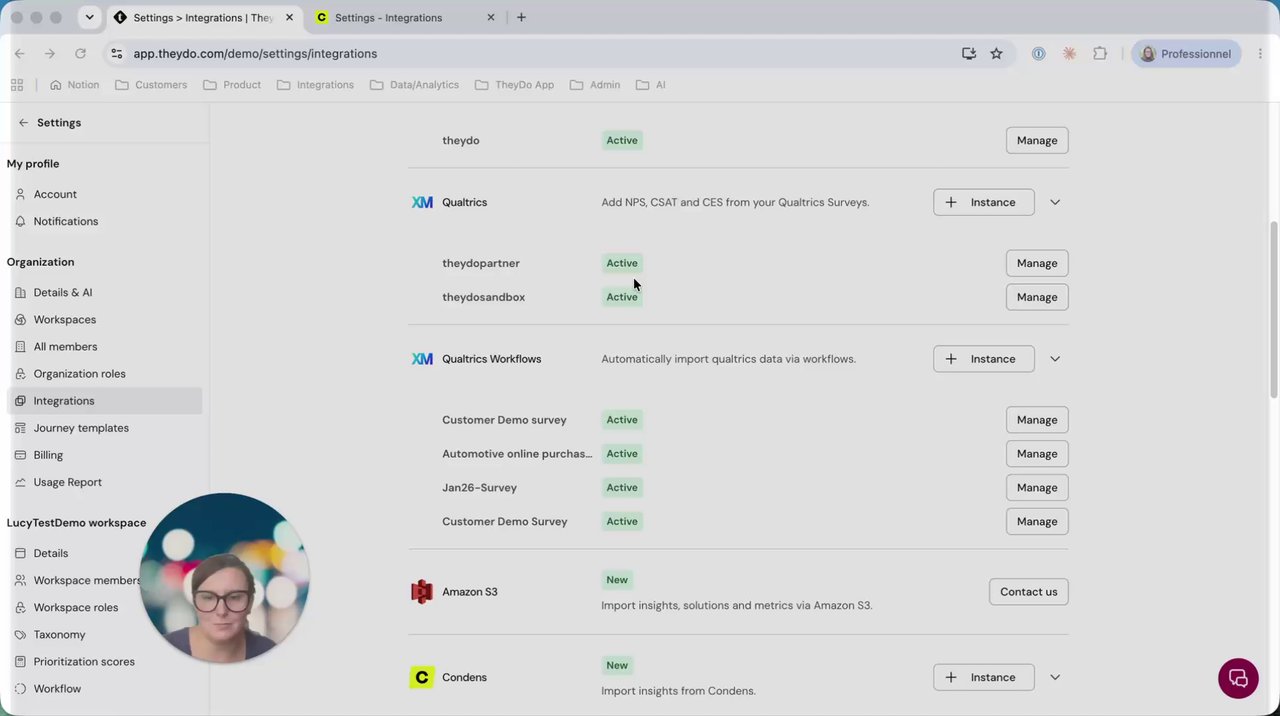Click the browser back arrow
This screenshot has width=1280, height=716.
click(x=20, y=54)
